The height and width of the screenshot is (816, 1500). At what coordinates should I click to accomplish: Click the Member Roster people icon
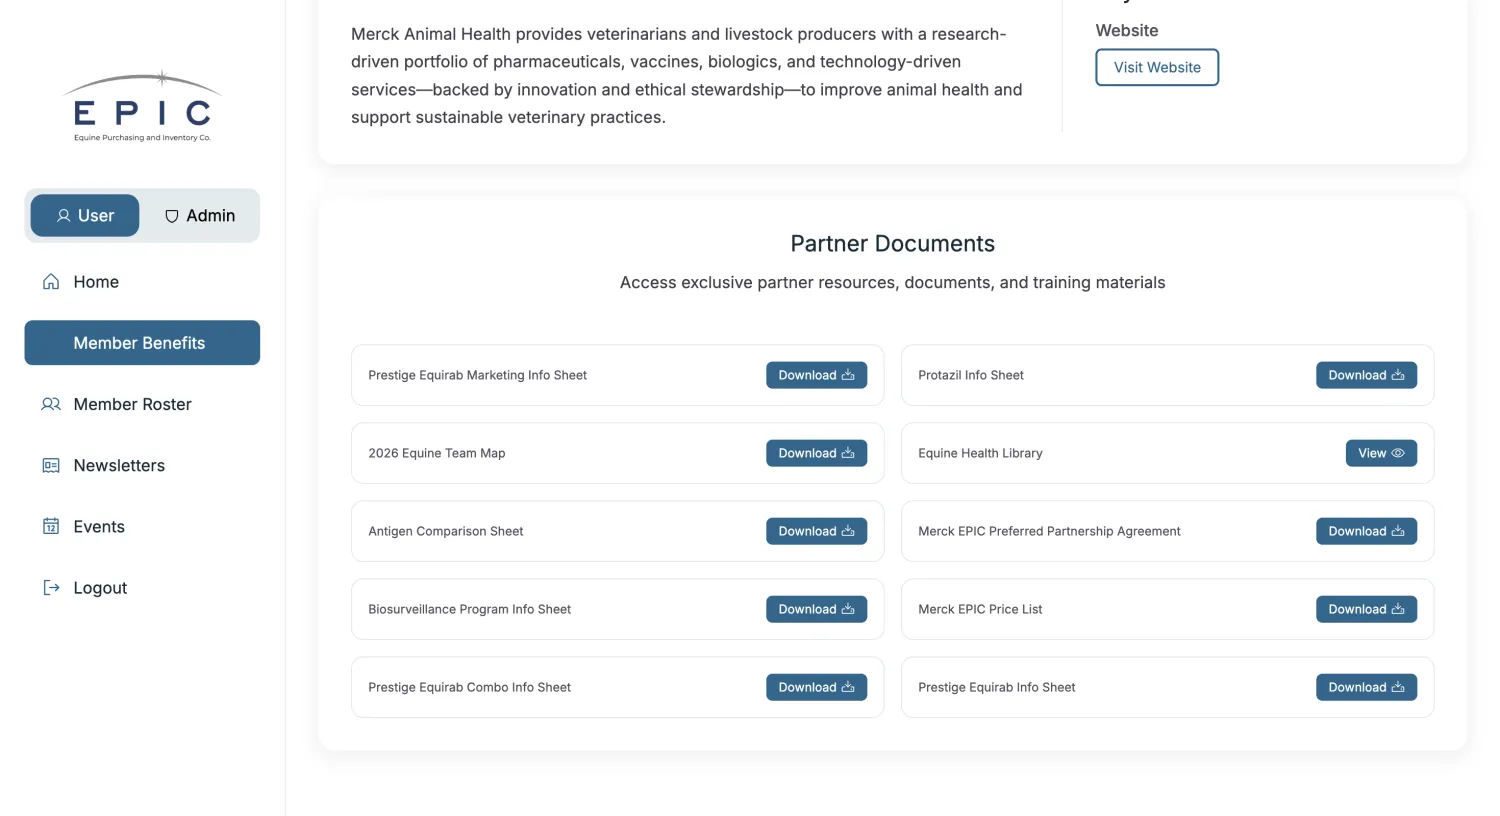51,404
